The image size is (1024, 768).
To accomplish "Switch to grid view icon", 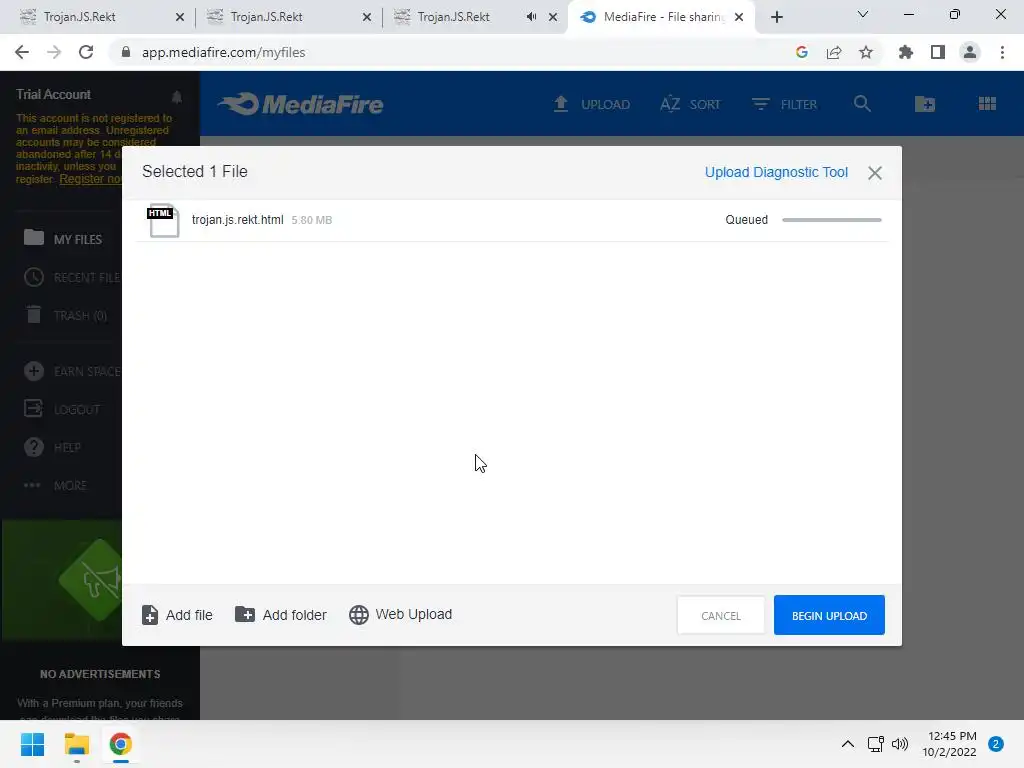I will [x=987, y=104].
